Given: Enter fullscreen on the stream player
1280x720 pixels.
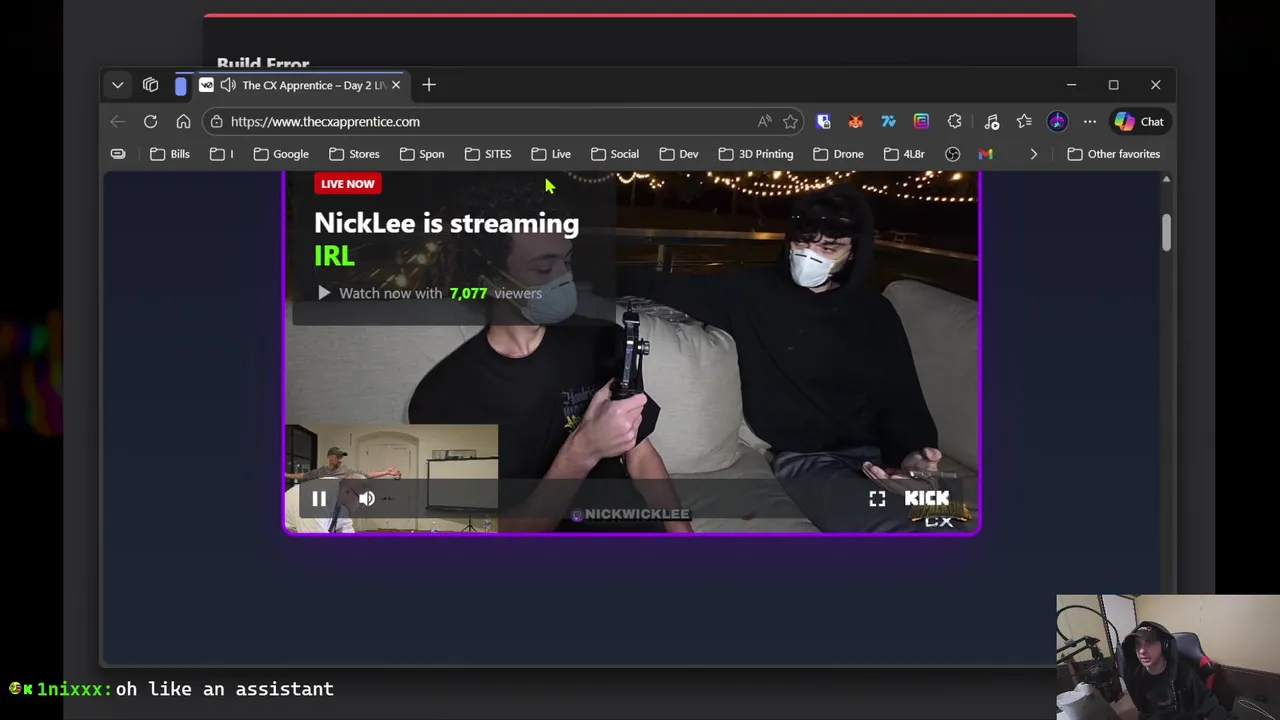Looking at the screenshot, I should (877, 499).
